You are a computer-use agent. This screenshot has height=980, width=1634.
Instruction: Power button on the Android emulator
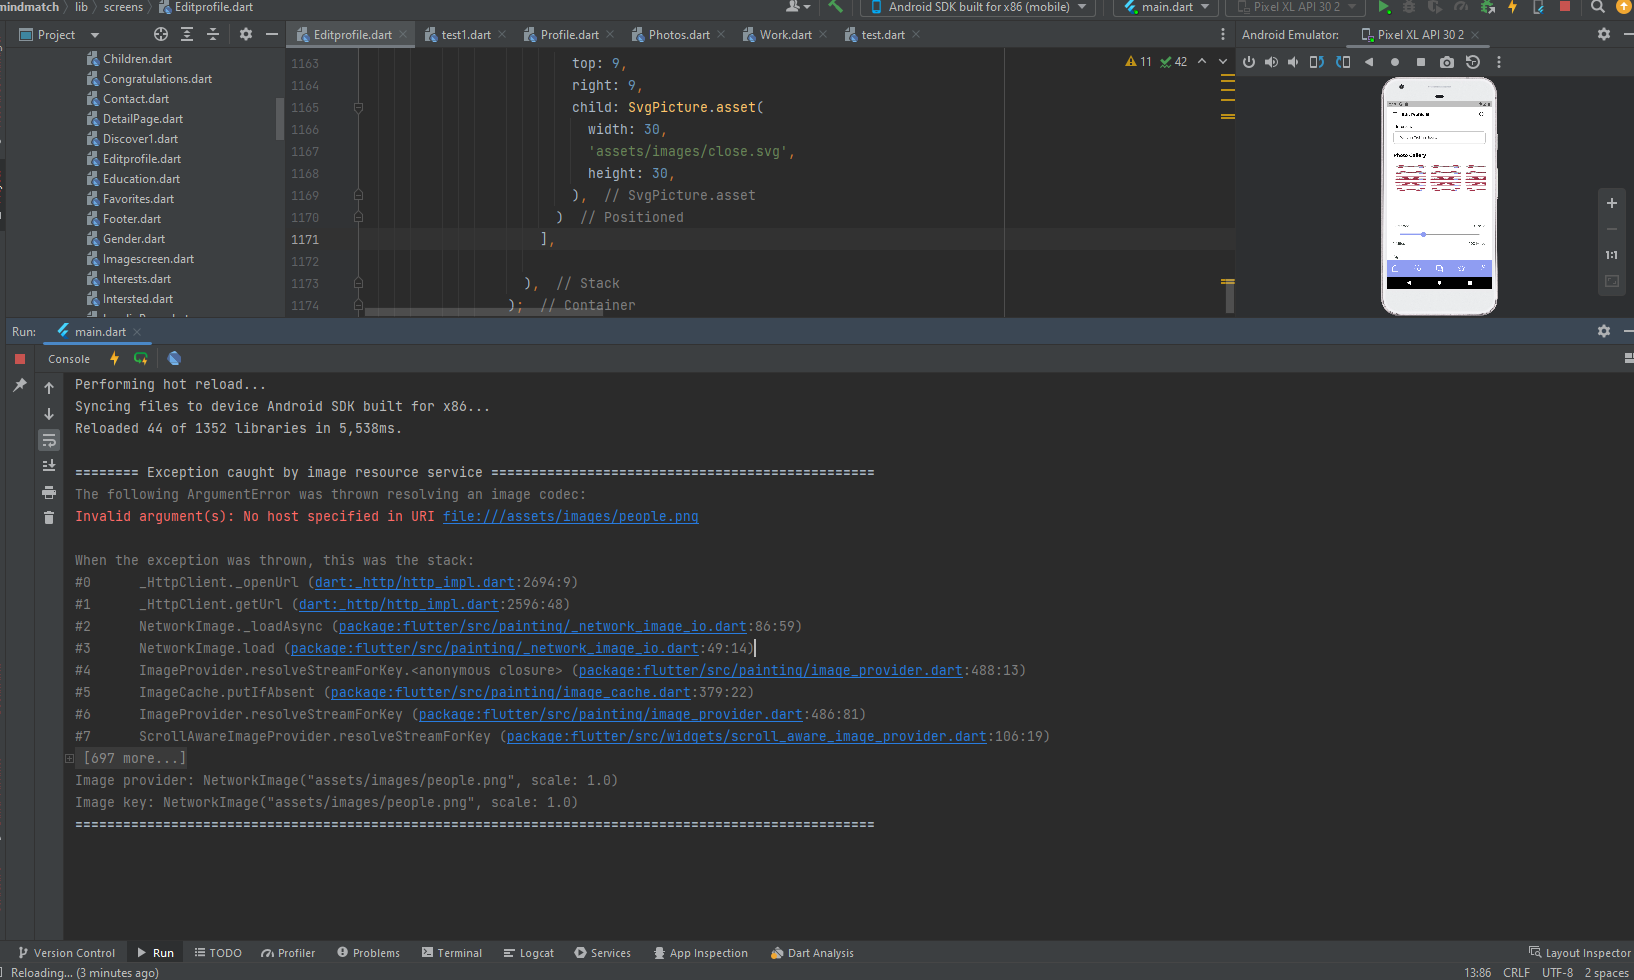(x=1249, y=62)
